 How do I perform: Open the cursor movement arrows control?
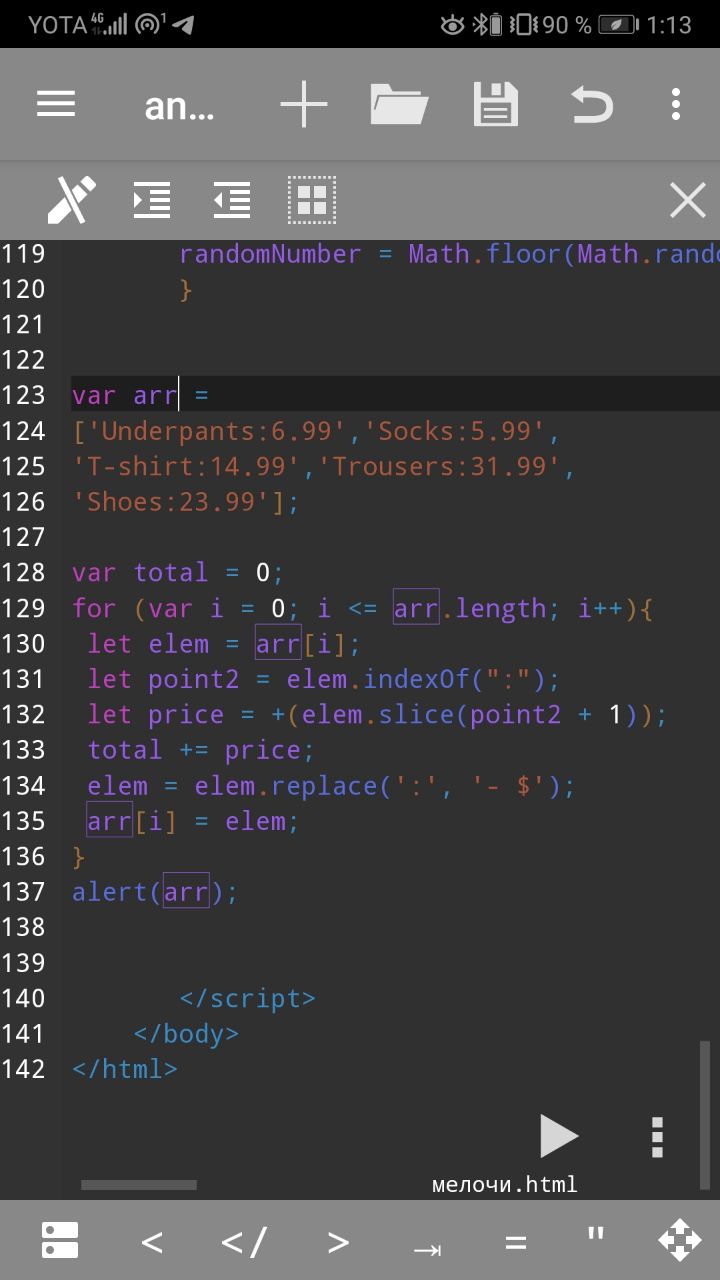pos(680,1240)
